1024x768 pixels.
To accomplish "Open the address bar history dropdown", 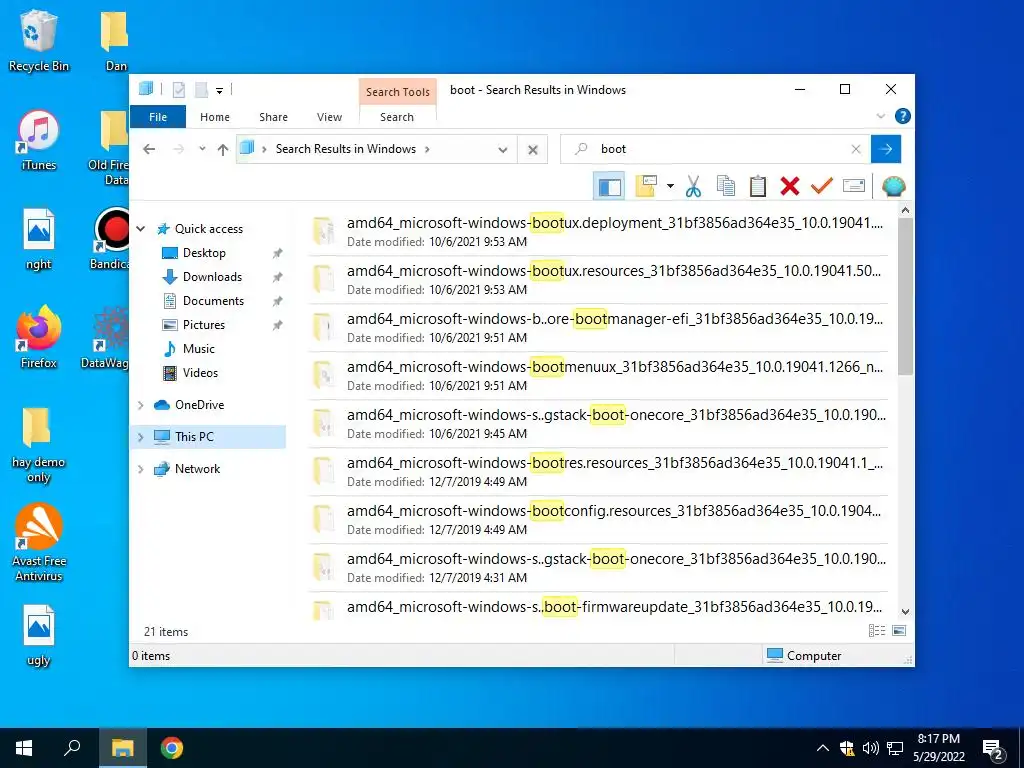I will pos(503,150).
